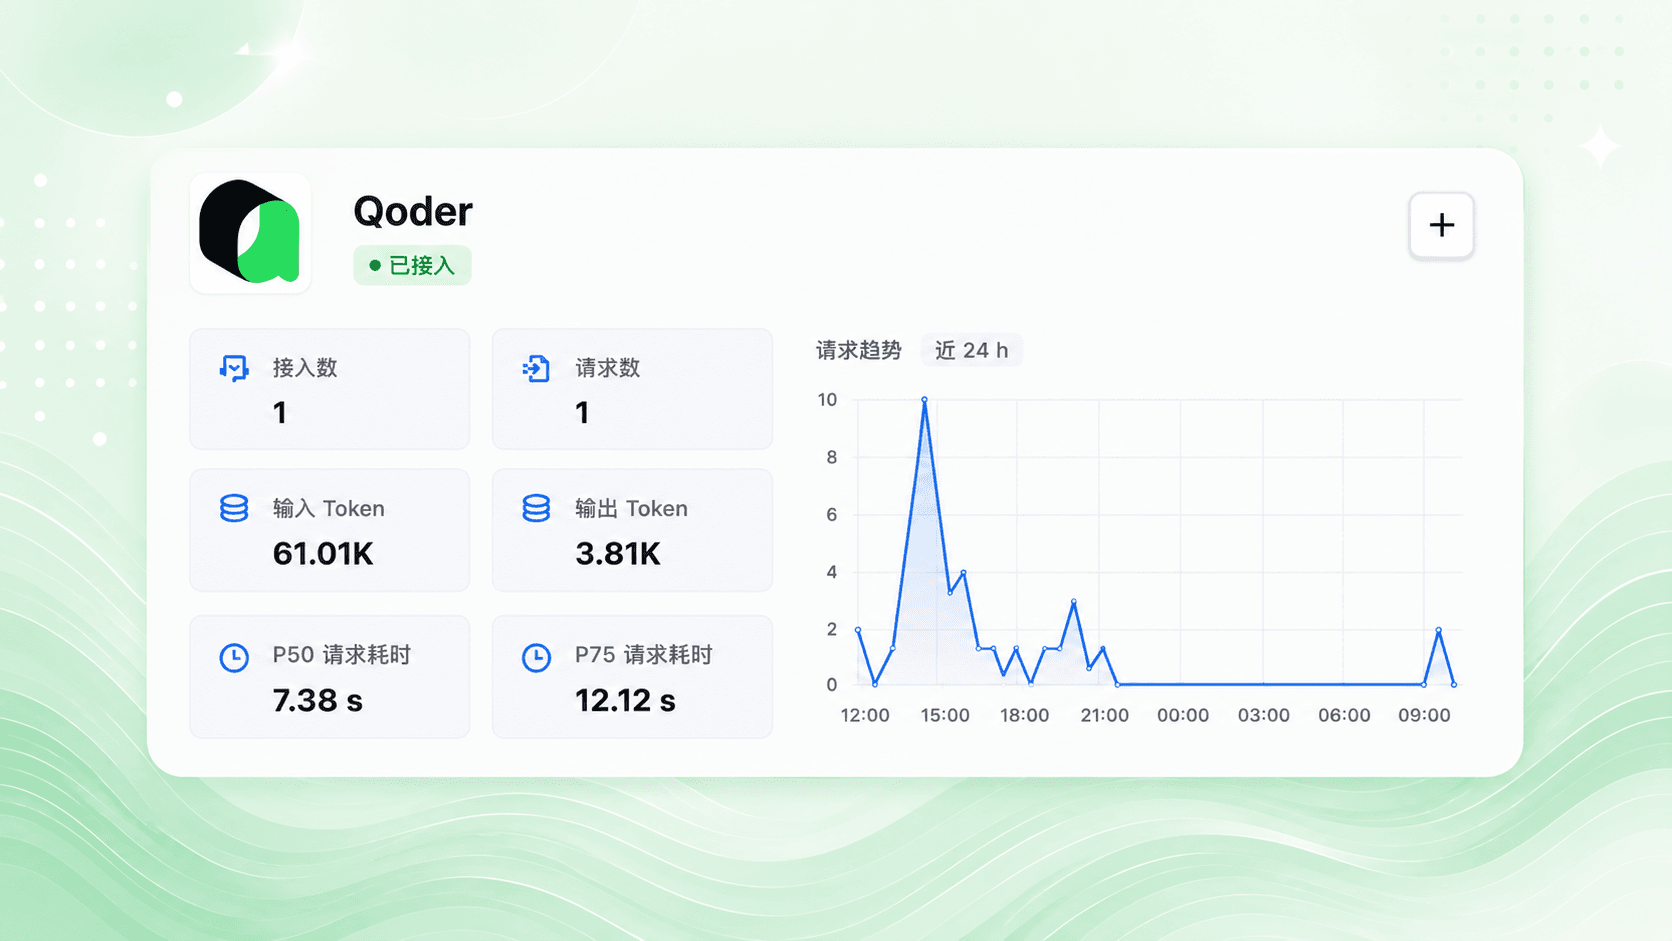The image size is (1672, 941).
Task: Click the Qoder title text
Action: pos(412,211)
